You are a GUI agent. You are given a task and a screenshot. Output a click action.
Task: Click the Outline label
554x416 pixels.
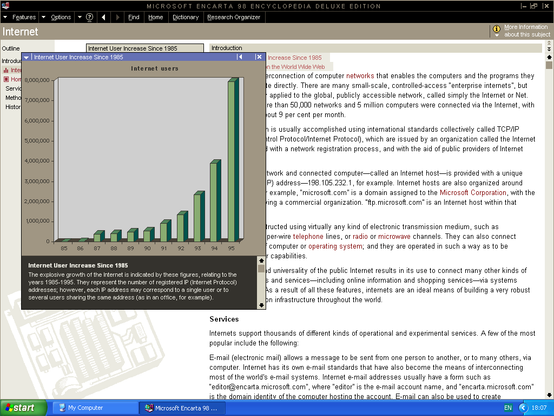[11, 48]
